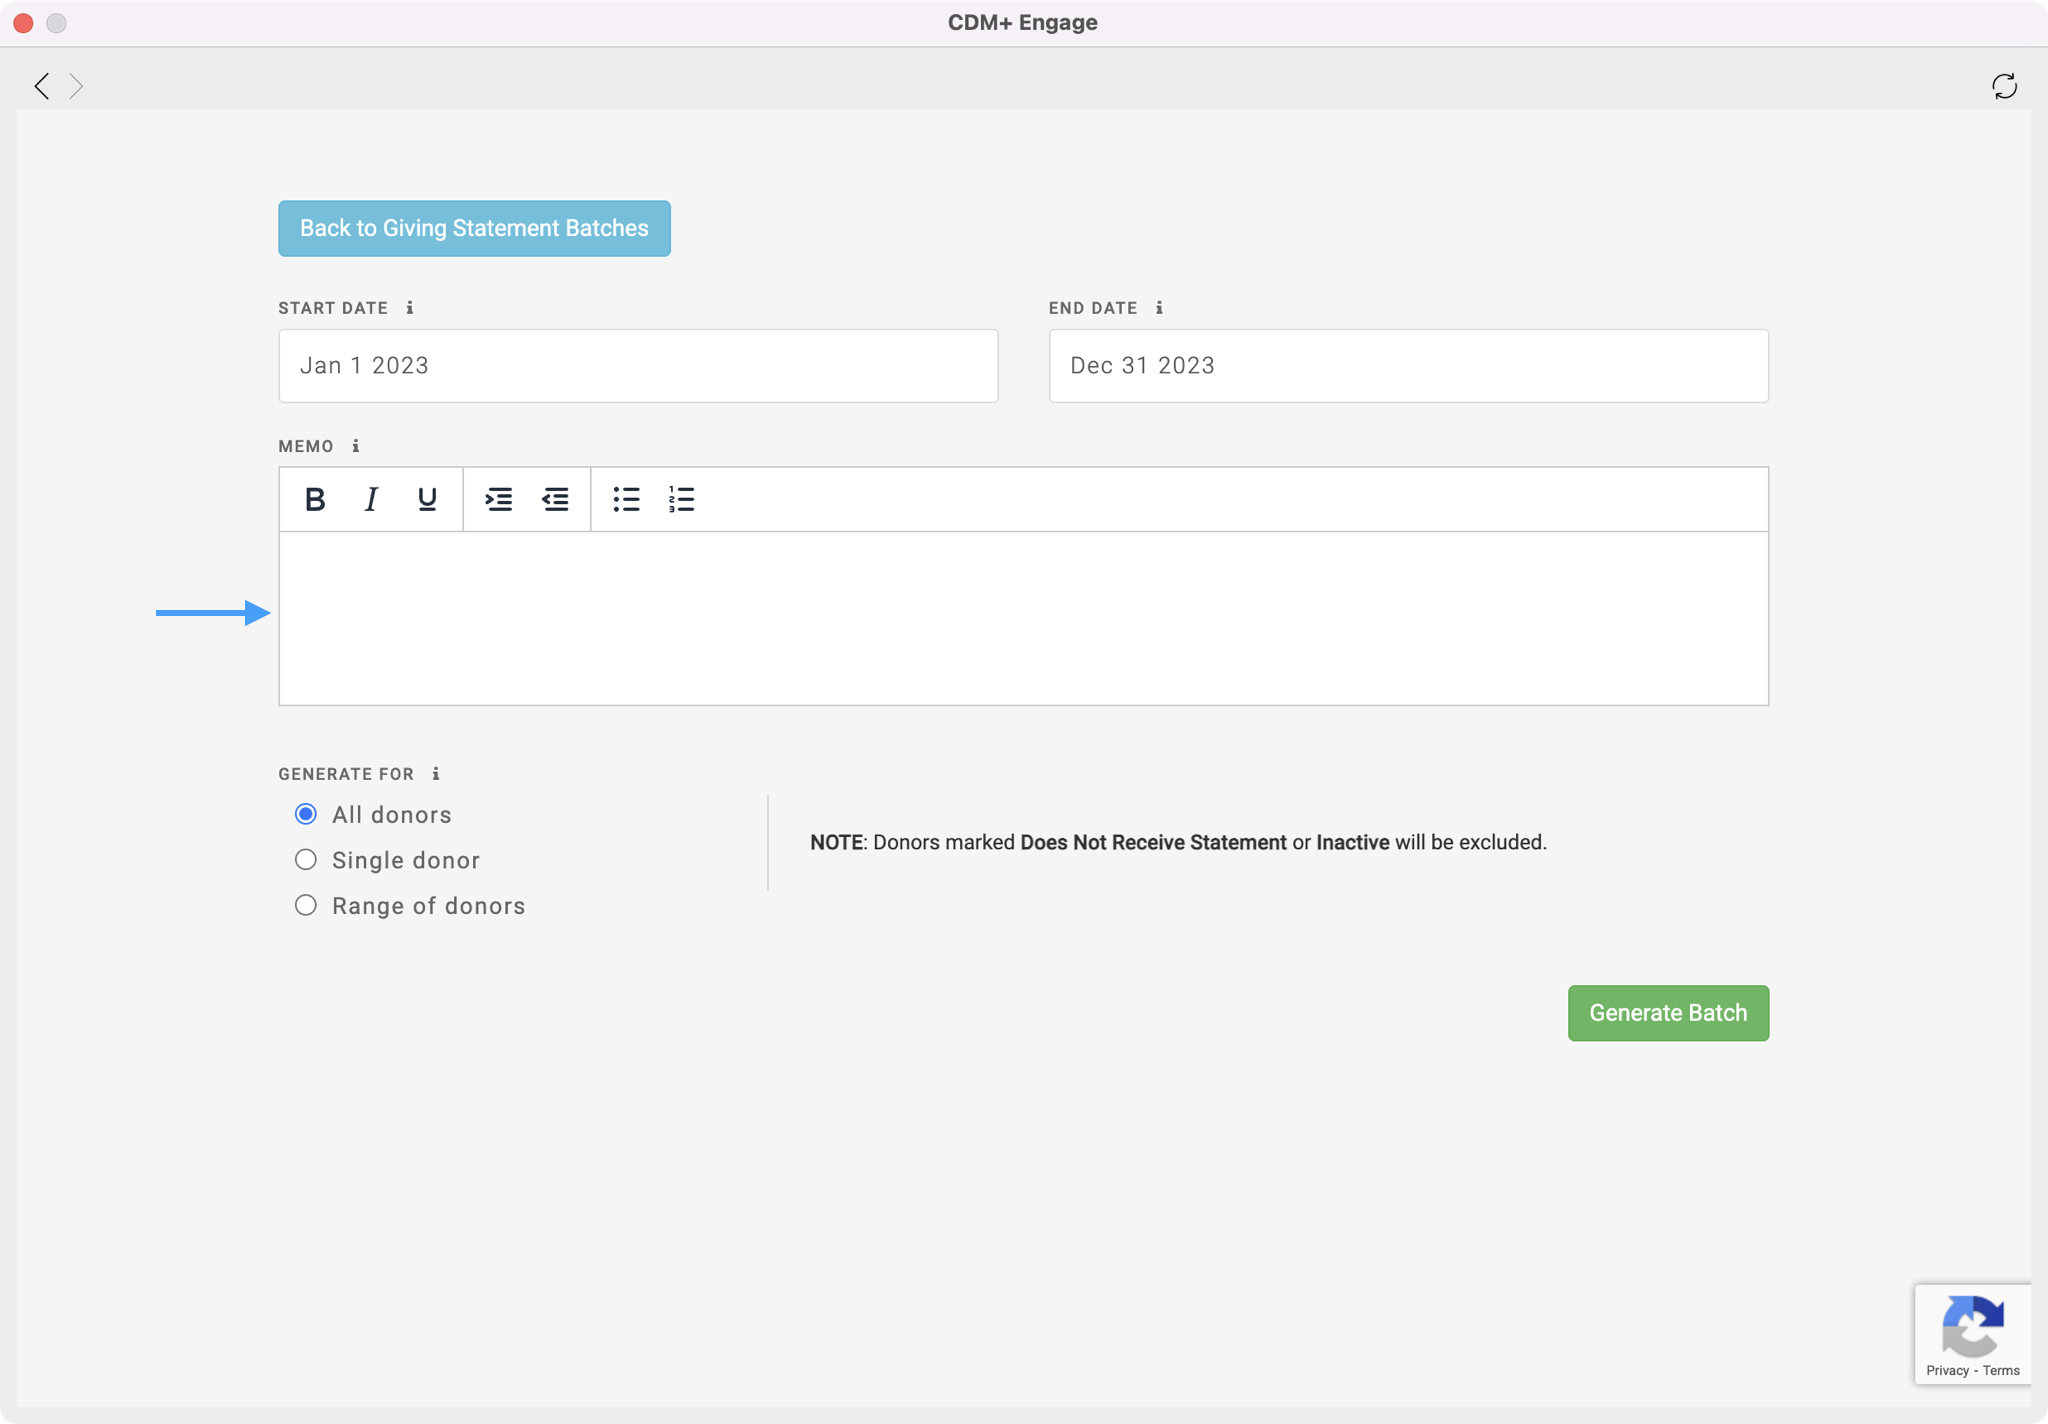
Task: Show info icon next to Generate For
Action: tap(435, 774)
